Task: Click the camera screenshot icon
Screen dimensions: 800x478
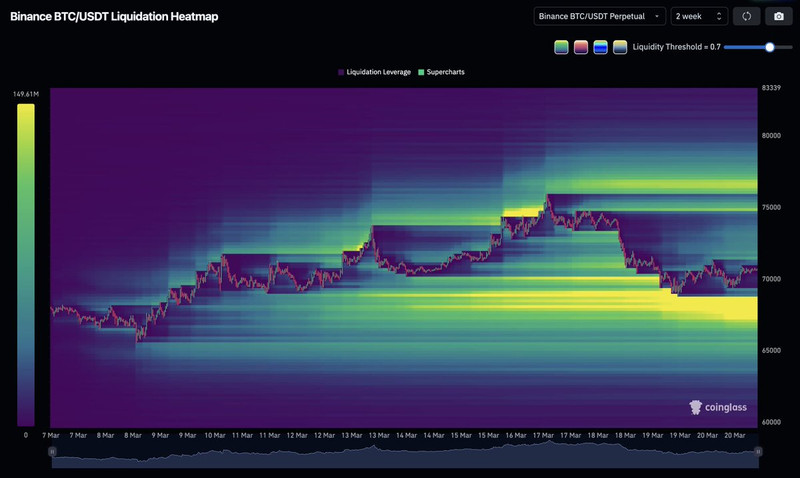Action: (776, 16)
